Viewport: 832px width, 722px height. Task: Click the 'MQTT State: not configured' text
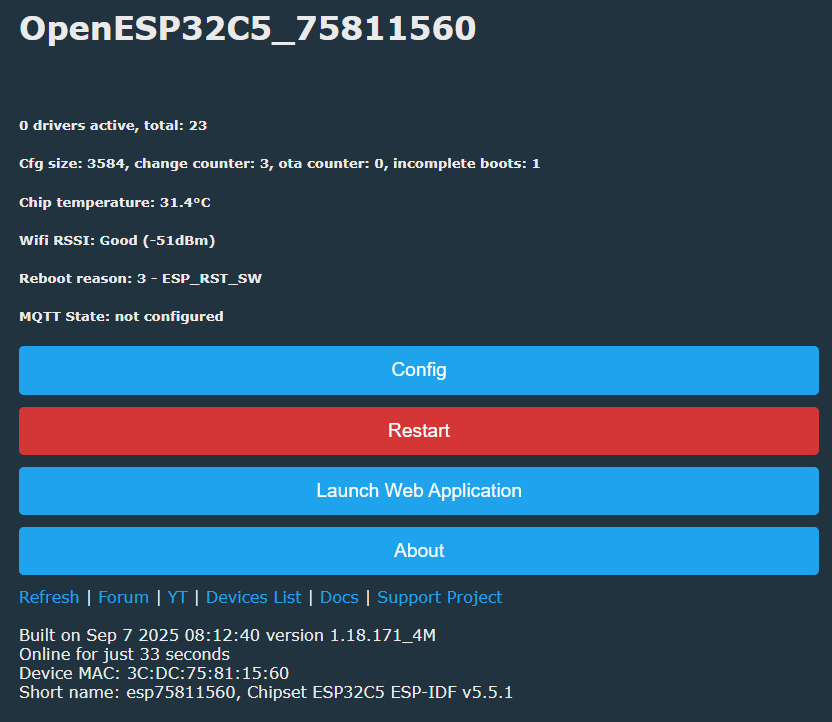point(121,317)
